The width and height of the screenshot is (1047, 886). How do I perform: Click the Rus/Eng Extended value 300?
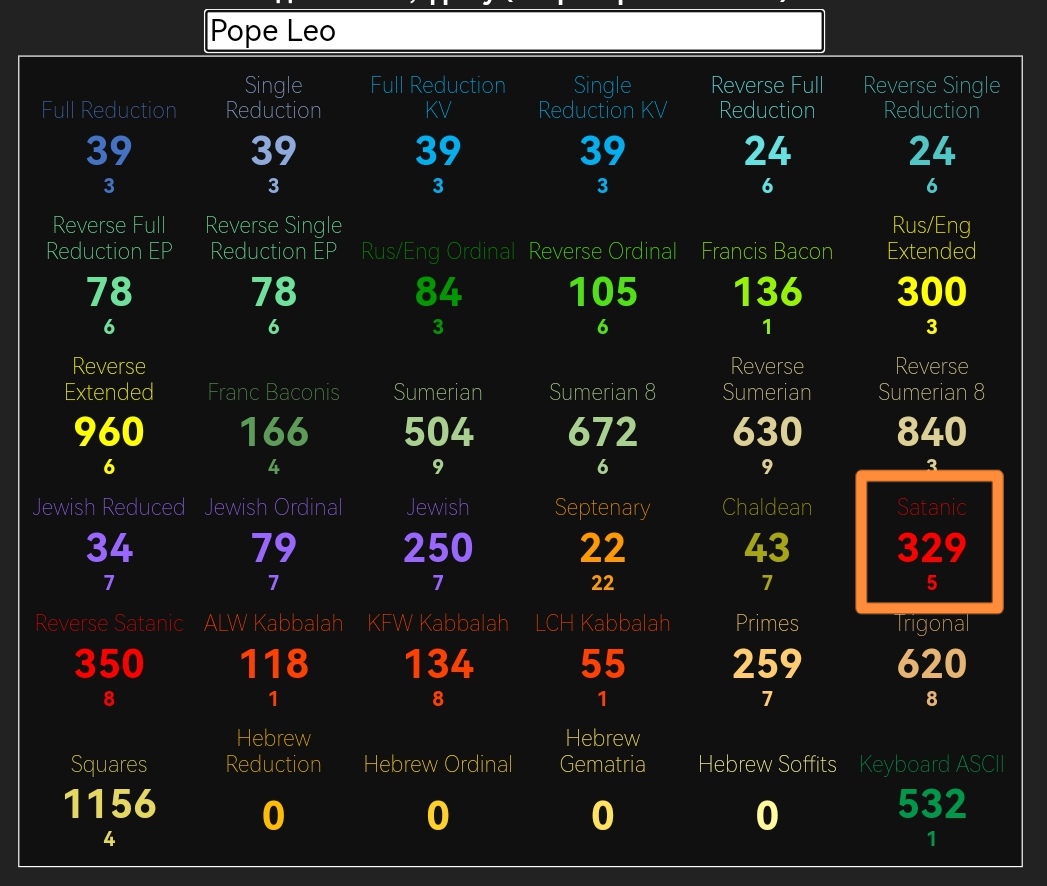tap(931, 292)
